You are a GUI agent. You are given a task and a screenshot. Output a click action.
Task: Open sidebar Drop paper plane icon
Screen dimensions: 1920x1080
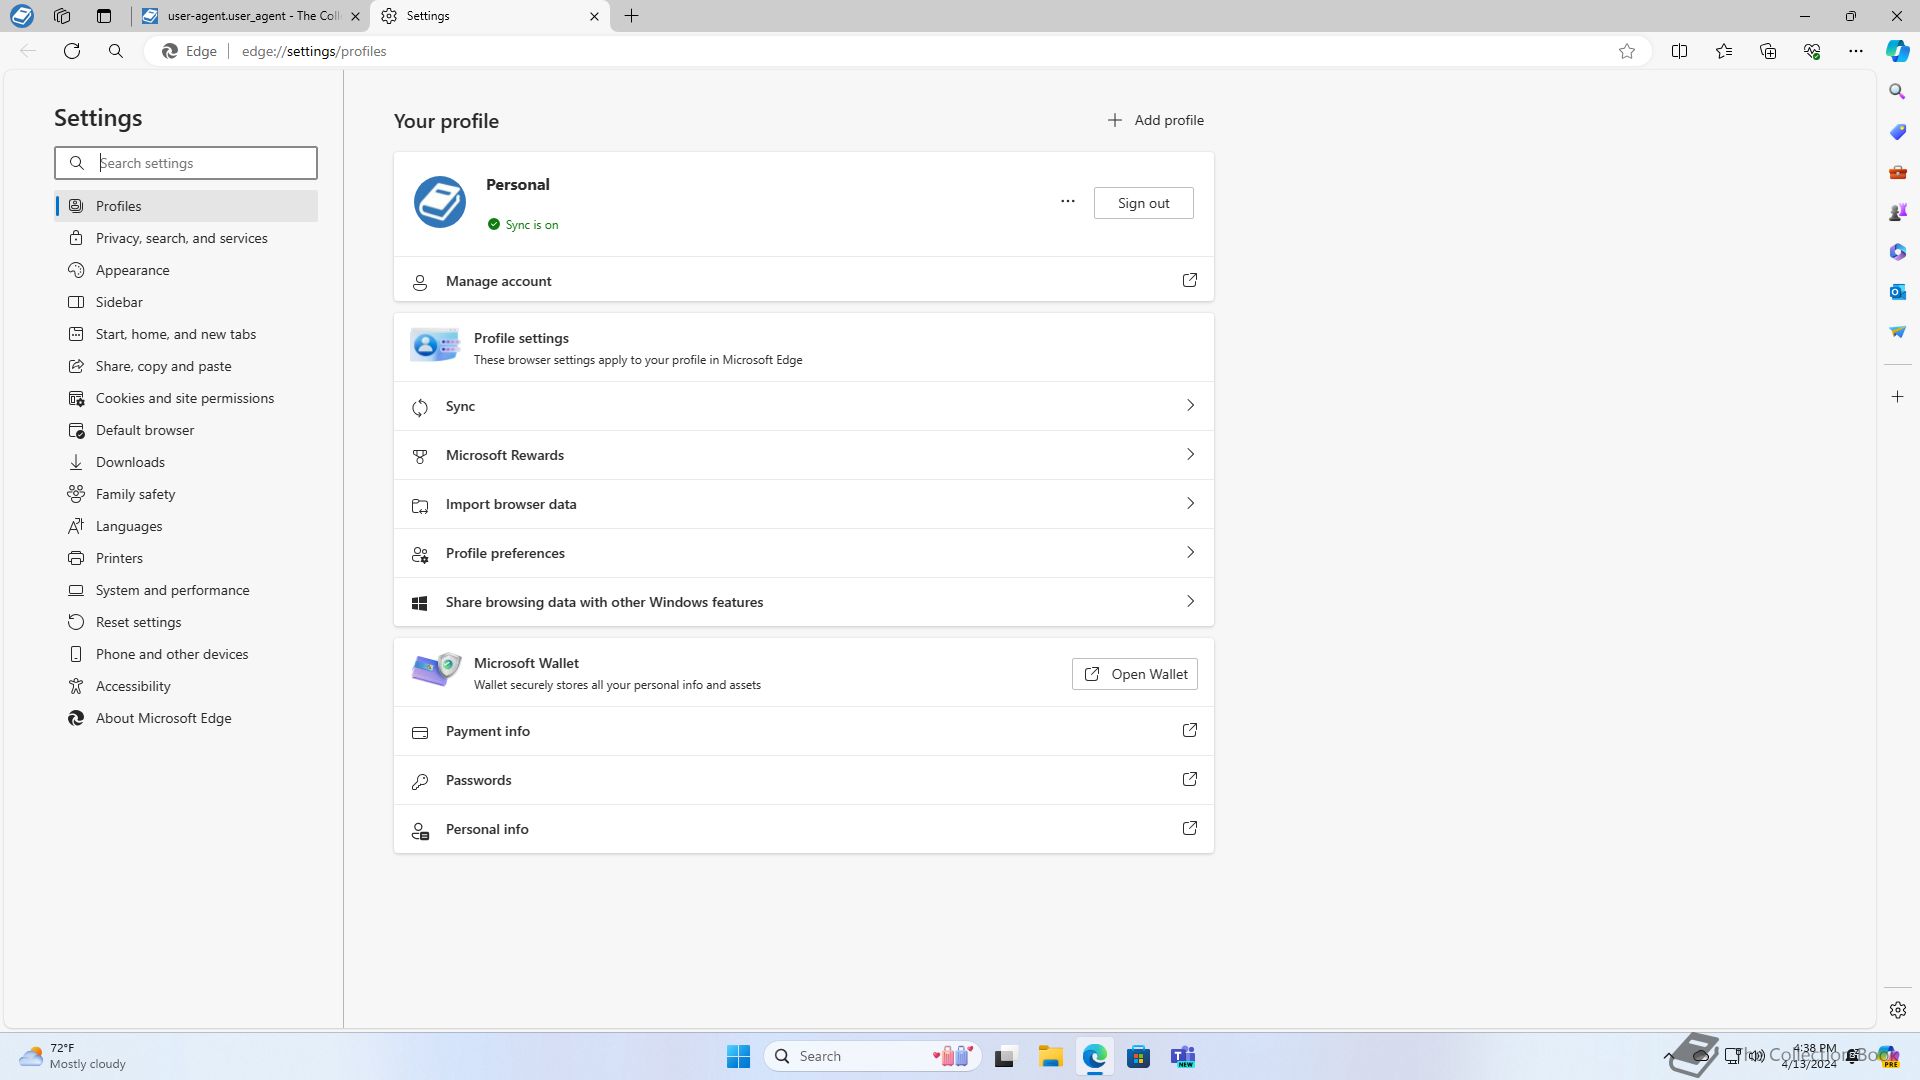(1898, 332)
